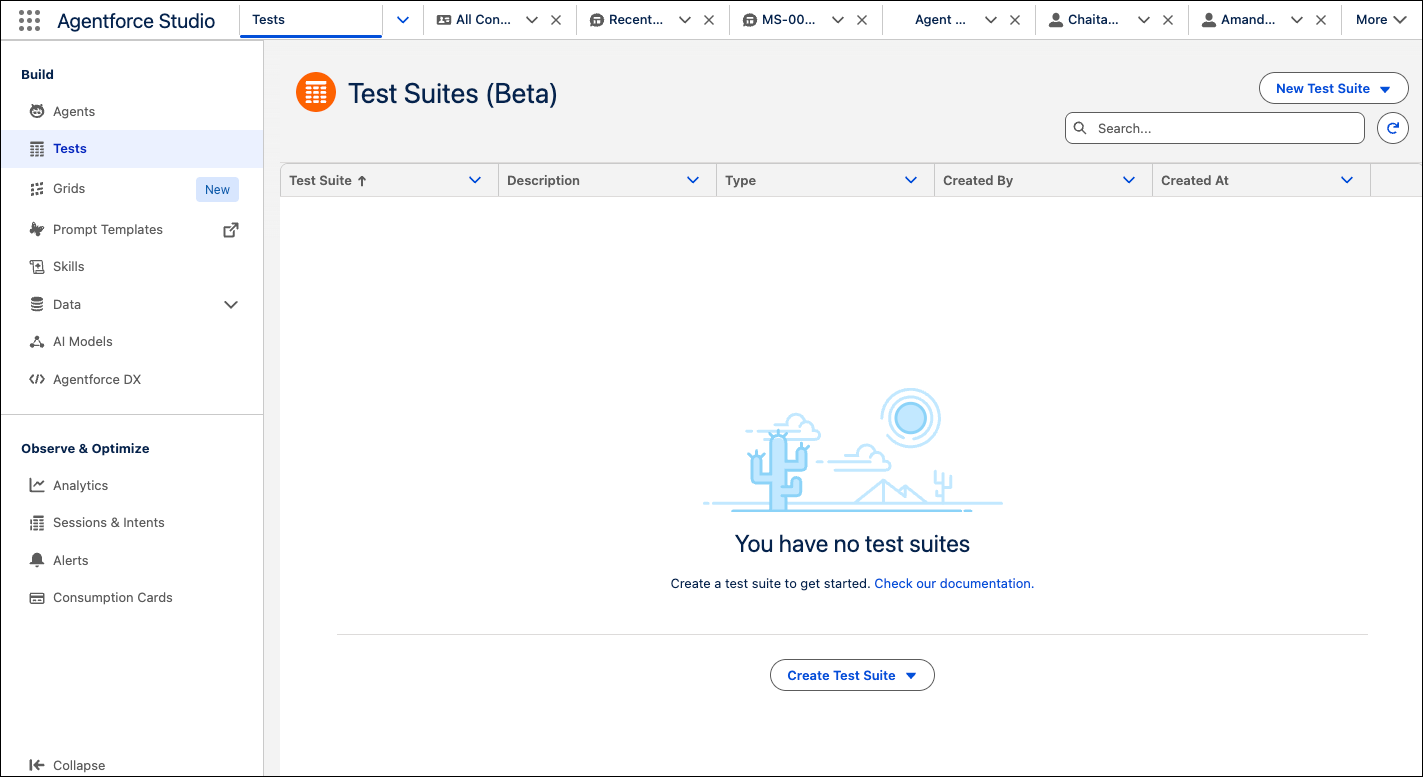The width and height of the screenshot is (1423, 777).
Task: Open the Created At column menu chevron
Action: point(1347,180)
